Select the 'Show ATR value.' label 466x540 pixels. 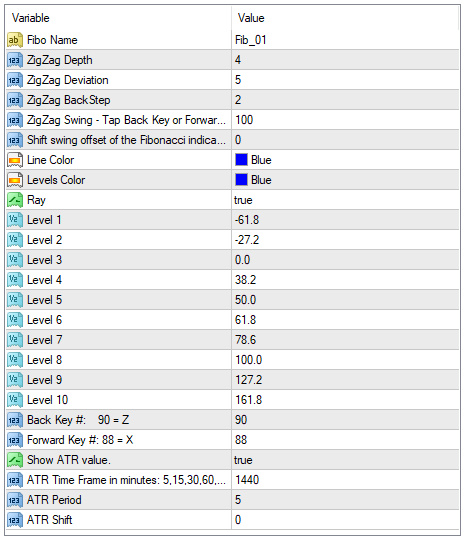click(x=69, y=459)
